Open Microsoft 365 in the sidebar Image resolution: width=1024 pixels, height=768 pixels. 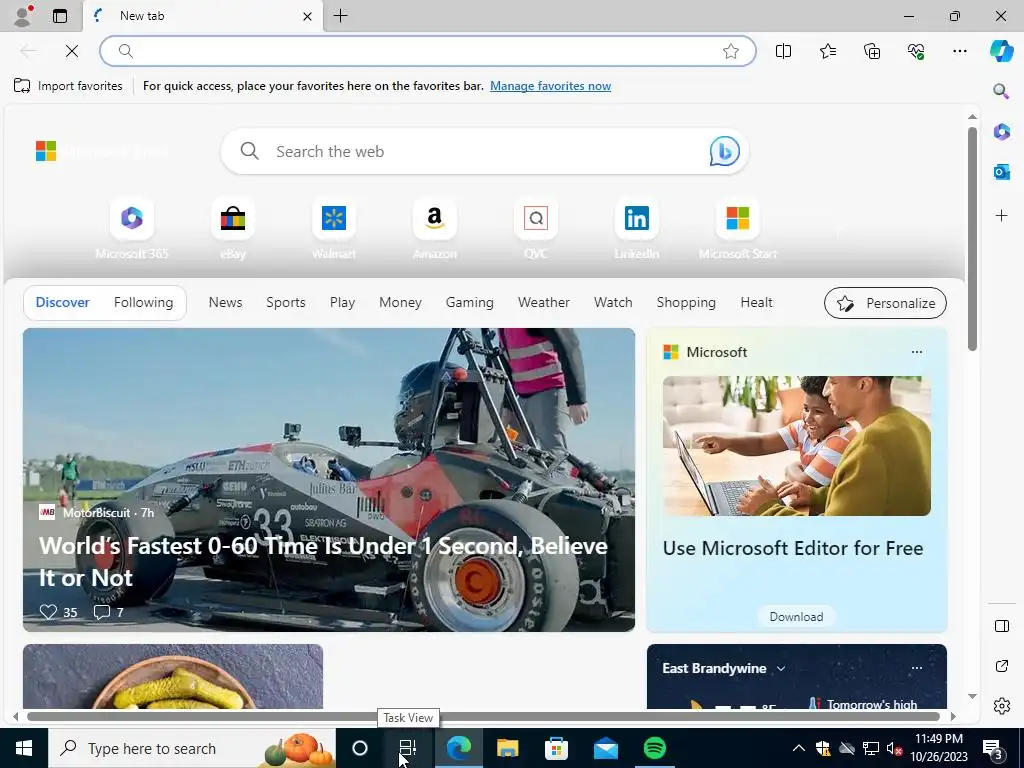tap(1001, 131)
